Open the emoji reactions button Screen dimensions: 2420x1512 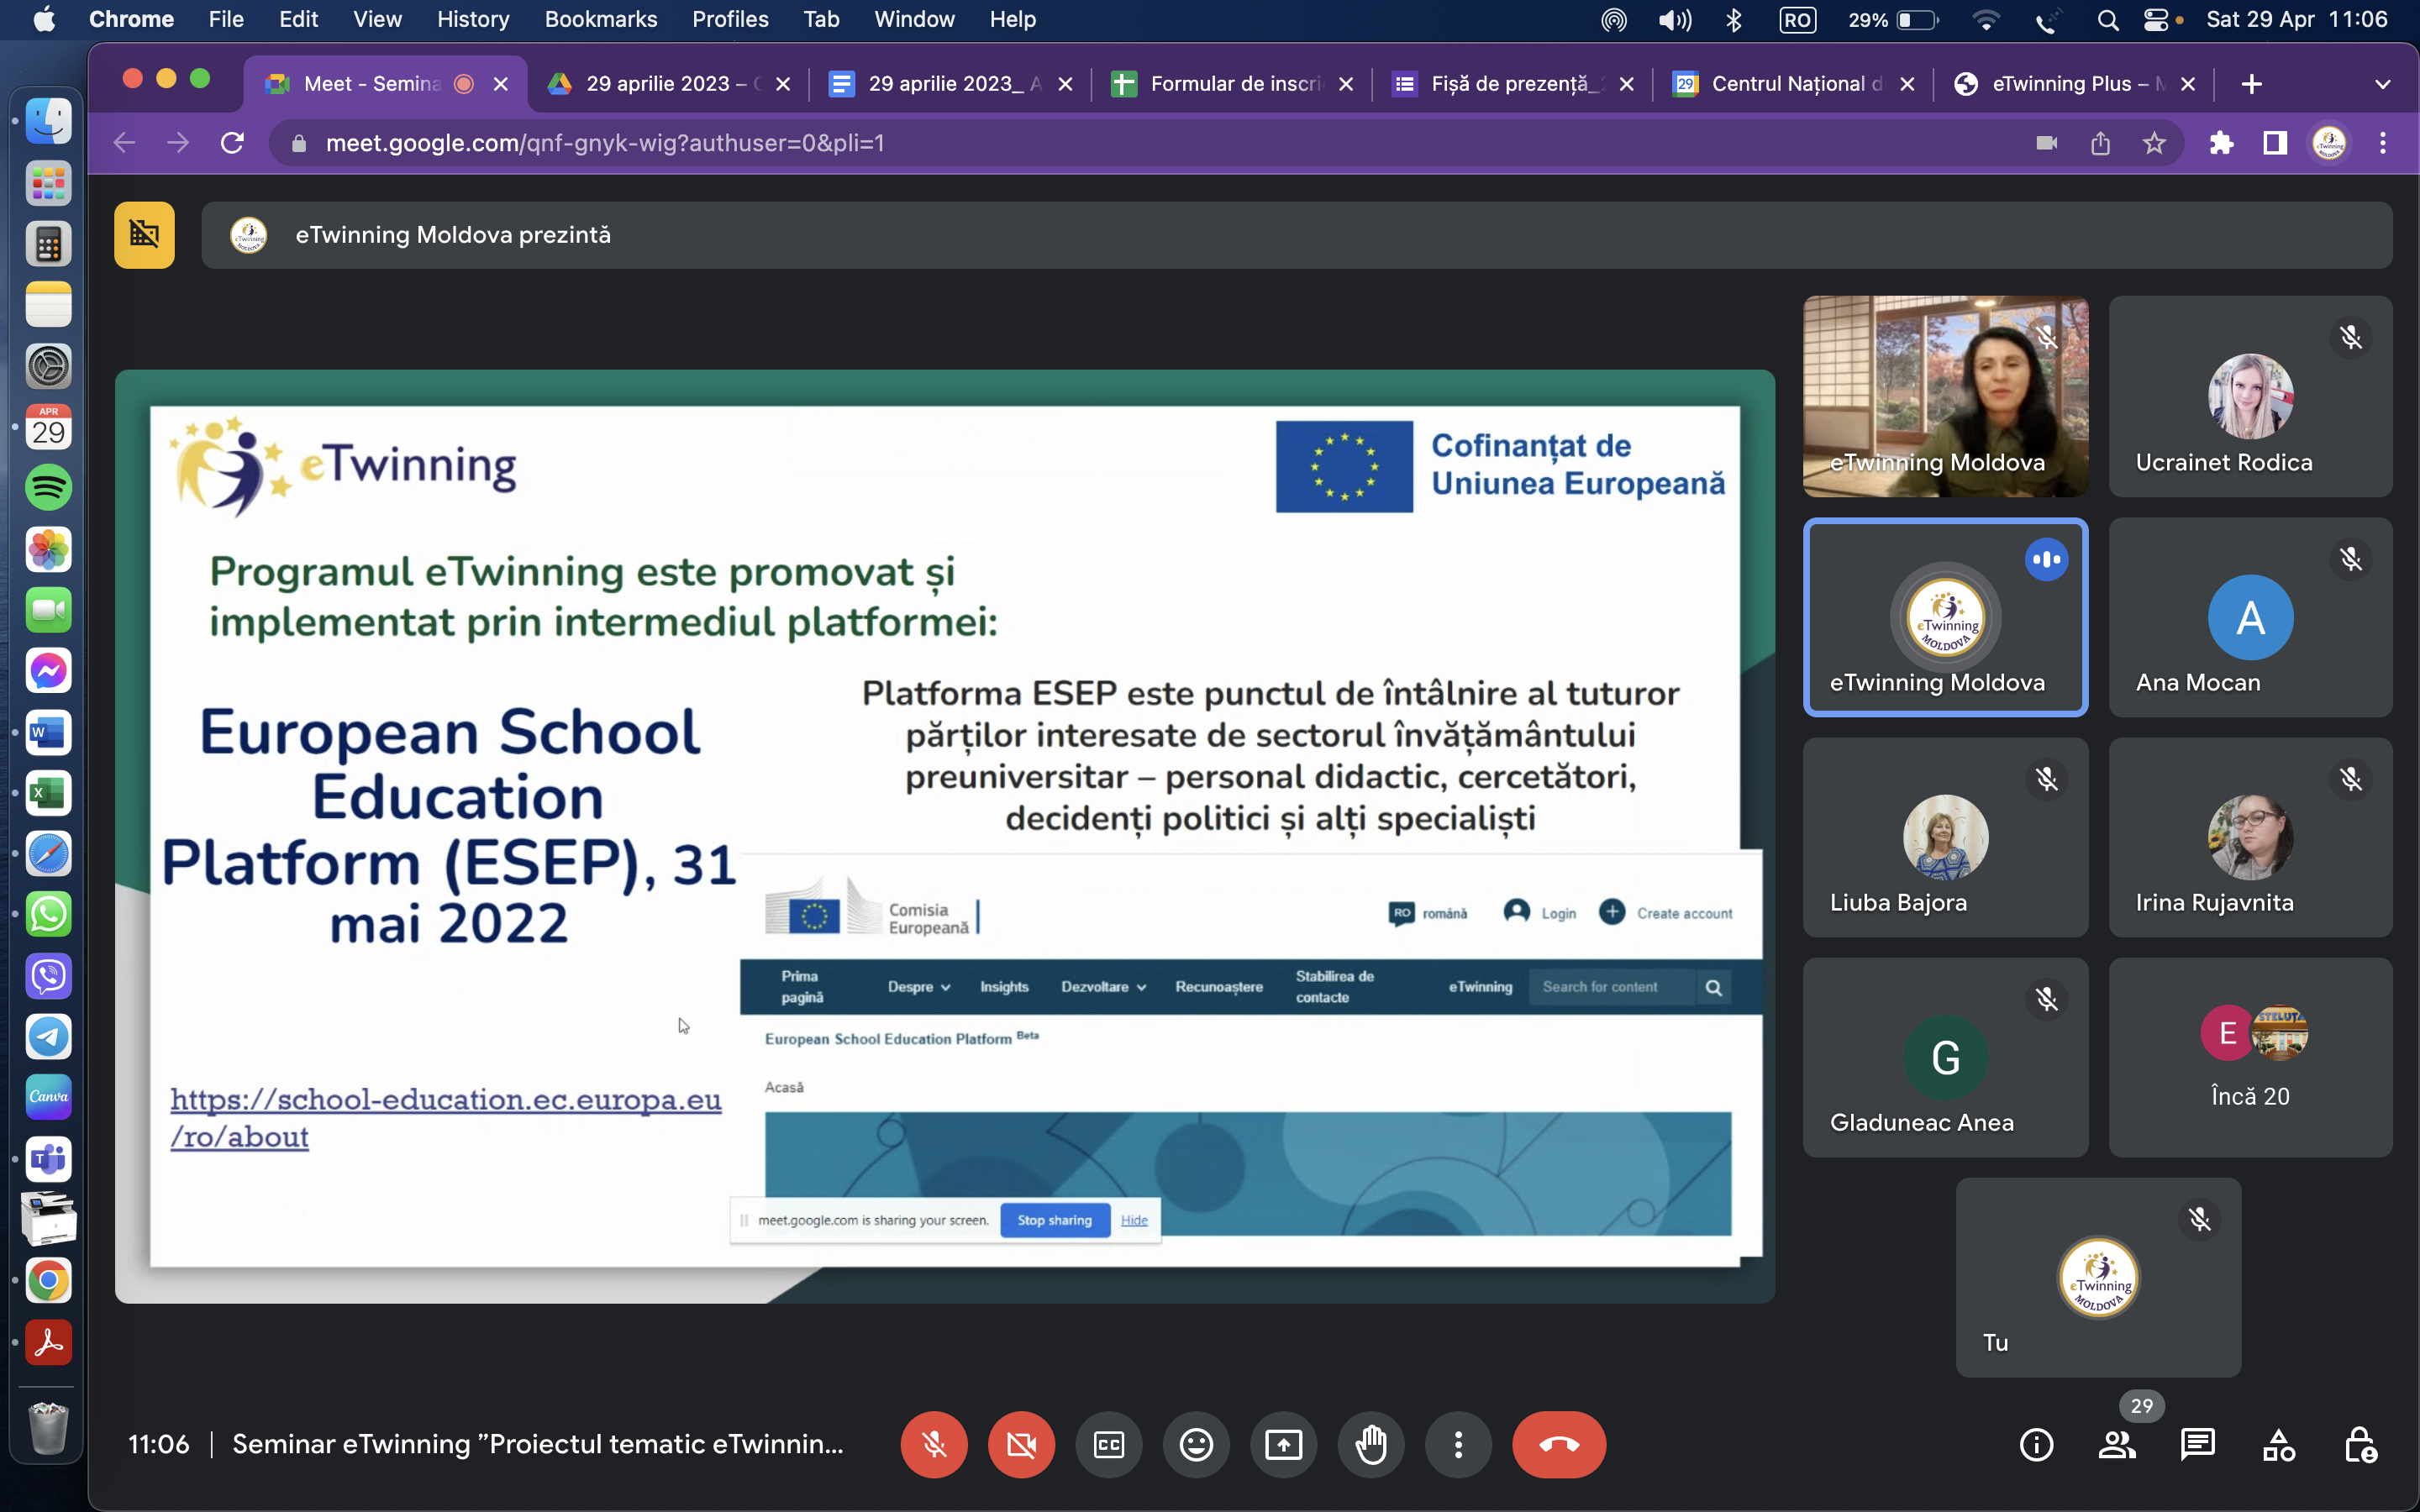click(x=1196, y=1444)
